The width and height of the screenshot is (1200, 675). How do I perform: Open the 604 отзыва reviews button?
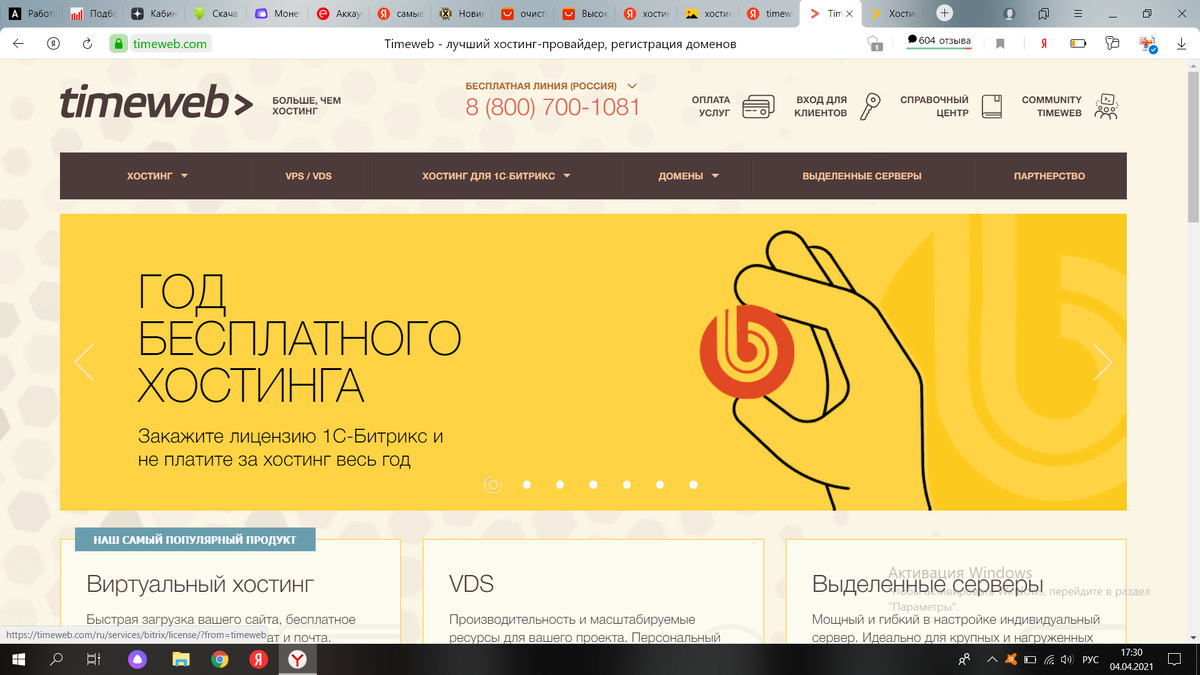point(939,42)
